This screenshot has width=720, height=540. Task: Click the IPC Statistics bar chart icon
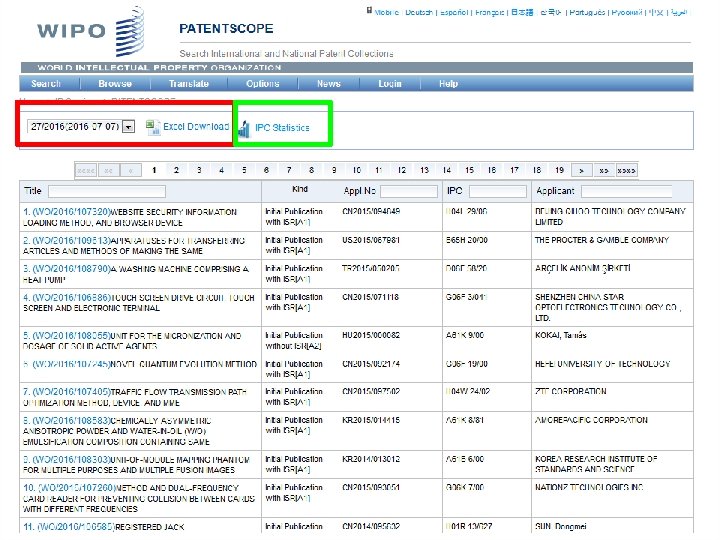point(244,129)
